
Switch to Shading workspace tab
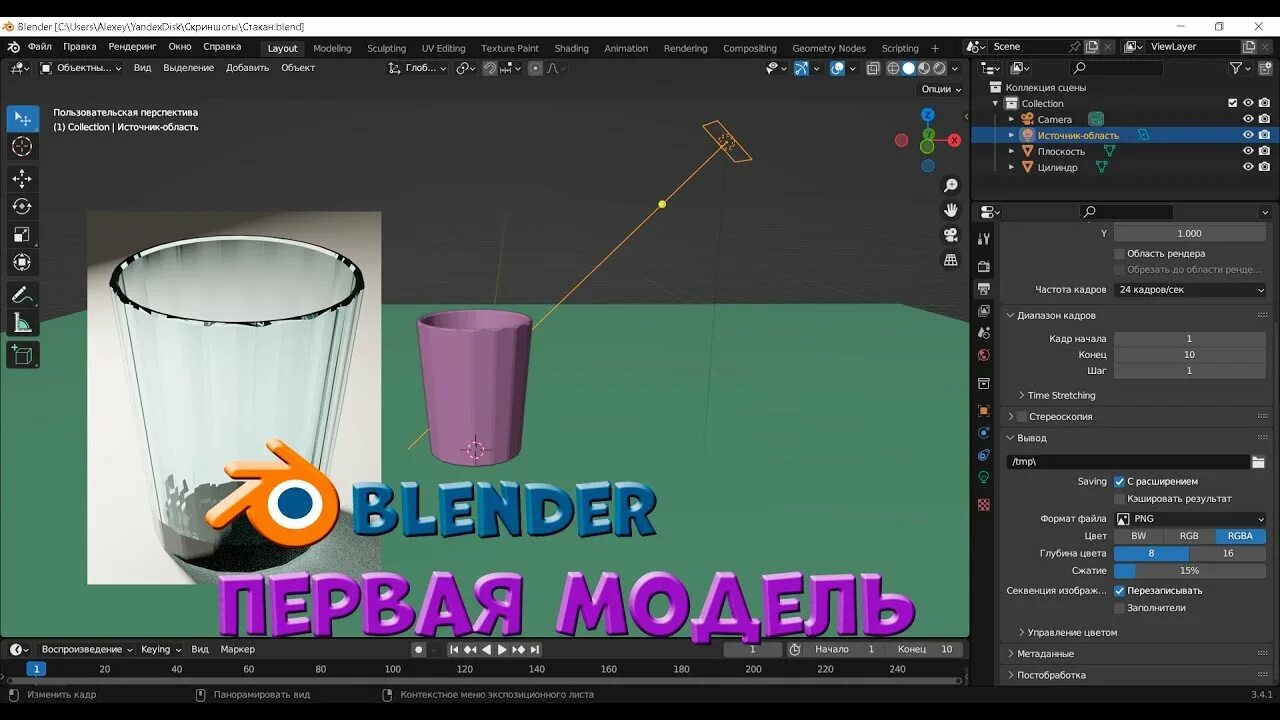(x=572, y=48)
